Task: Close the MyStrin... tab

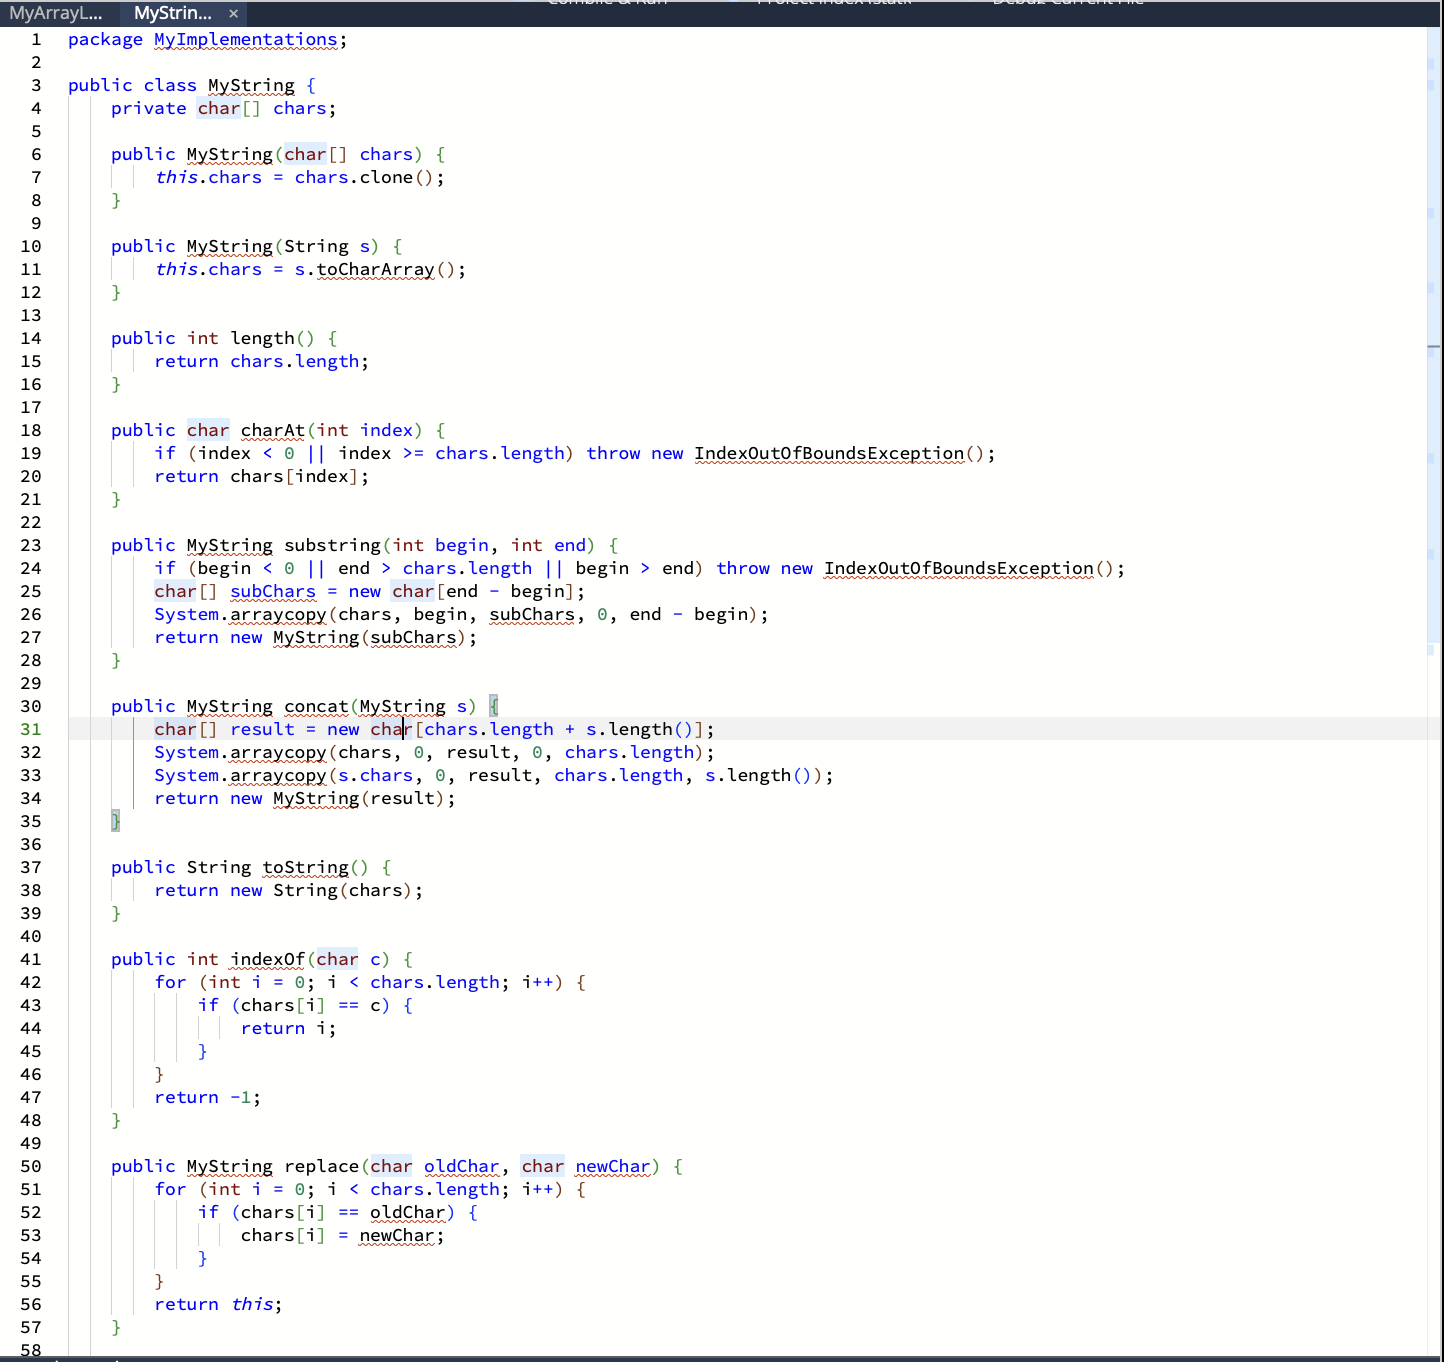Action: pyautogui.click(x=233, y=13)
